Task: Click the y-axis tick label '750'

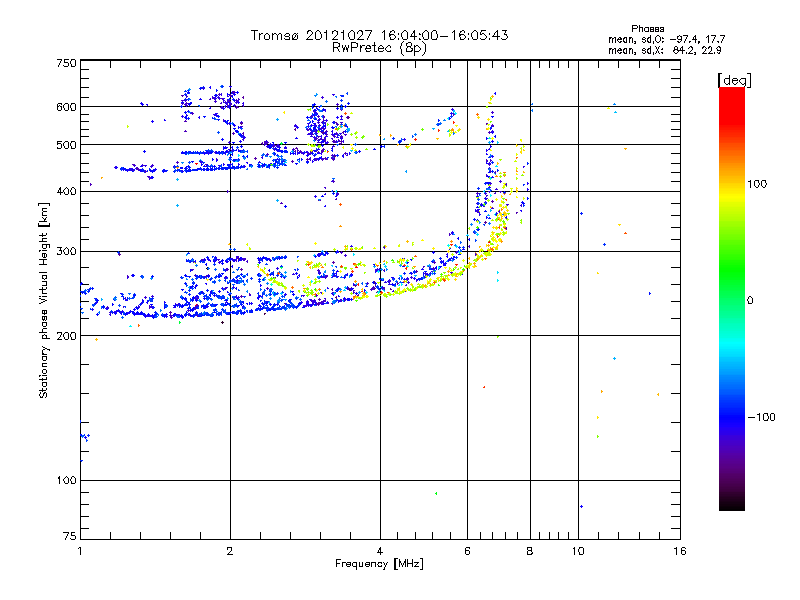Action: [x=66, y=63]
